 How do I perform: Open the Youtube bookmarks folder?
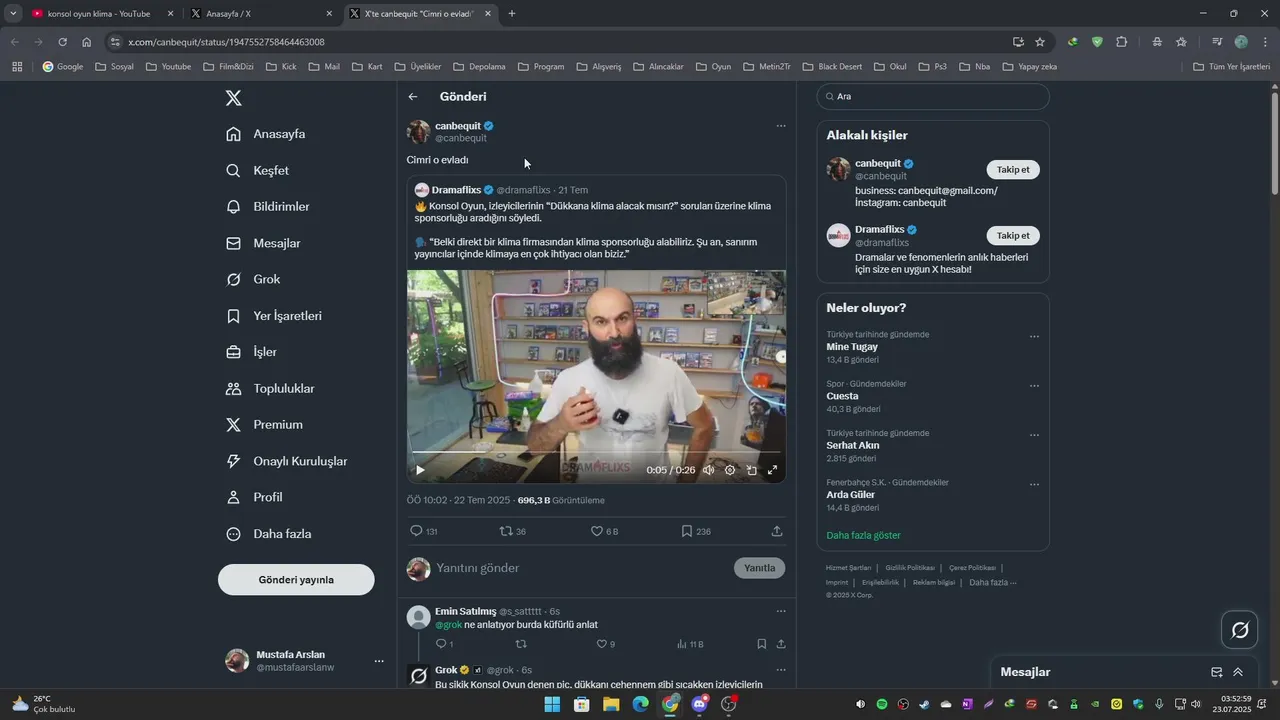coord(168,67)
